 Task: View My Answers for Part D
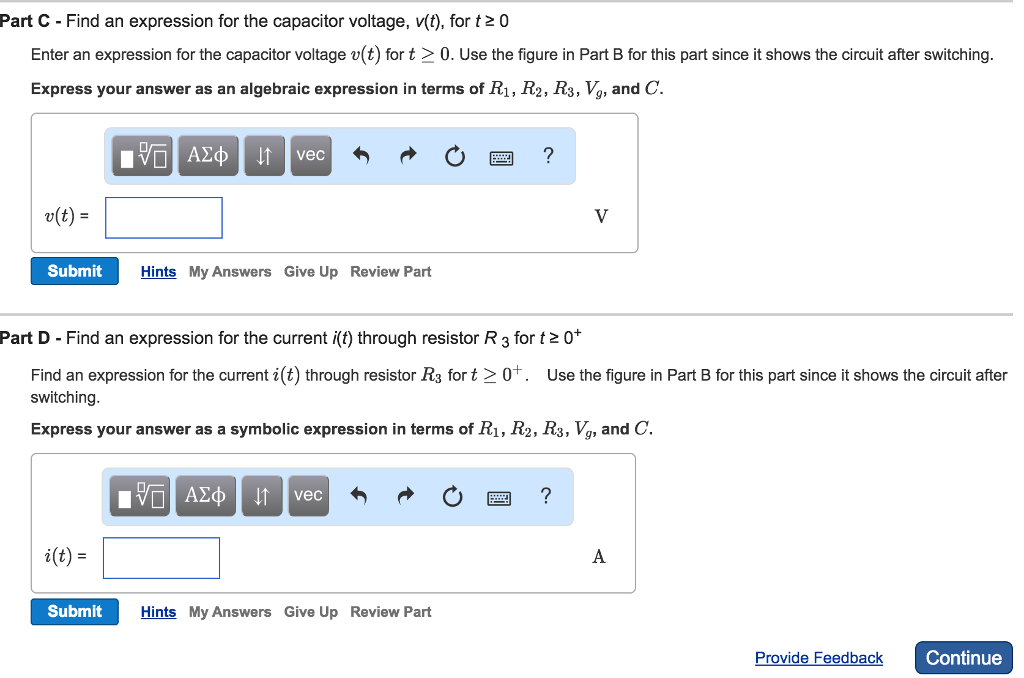[229, 611]
